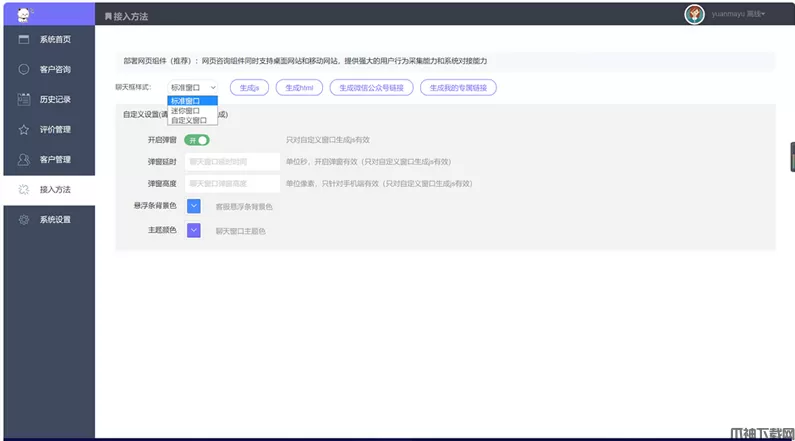The width and height of the screenshot is (795, 441).
Task: Click the 评价管理 star icon
Action: [x=24, y=129]
